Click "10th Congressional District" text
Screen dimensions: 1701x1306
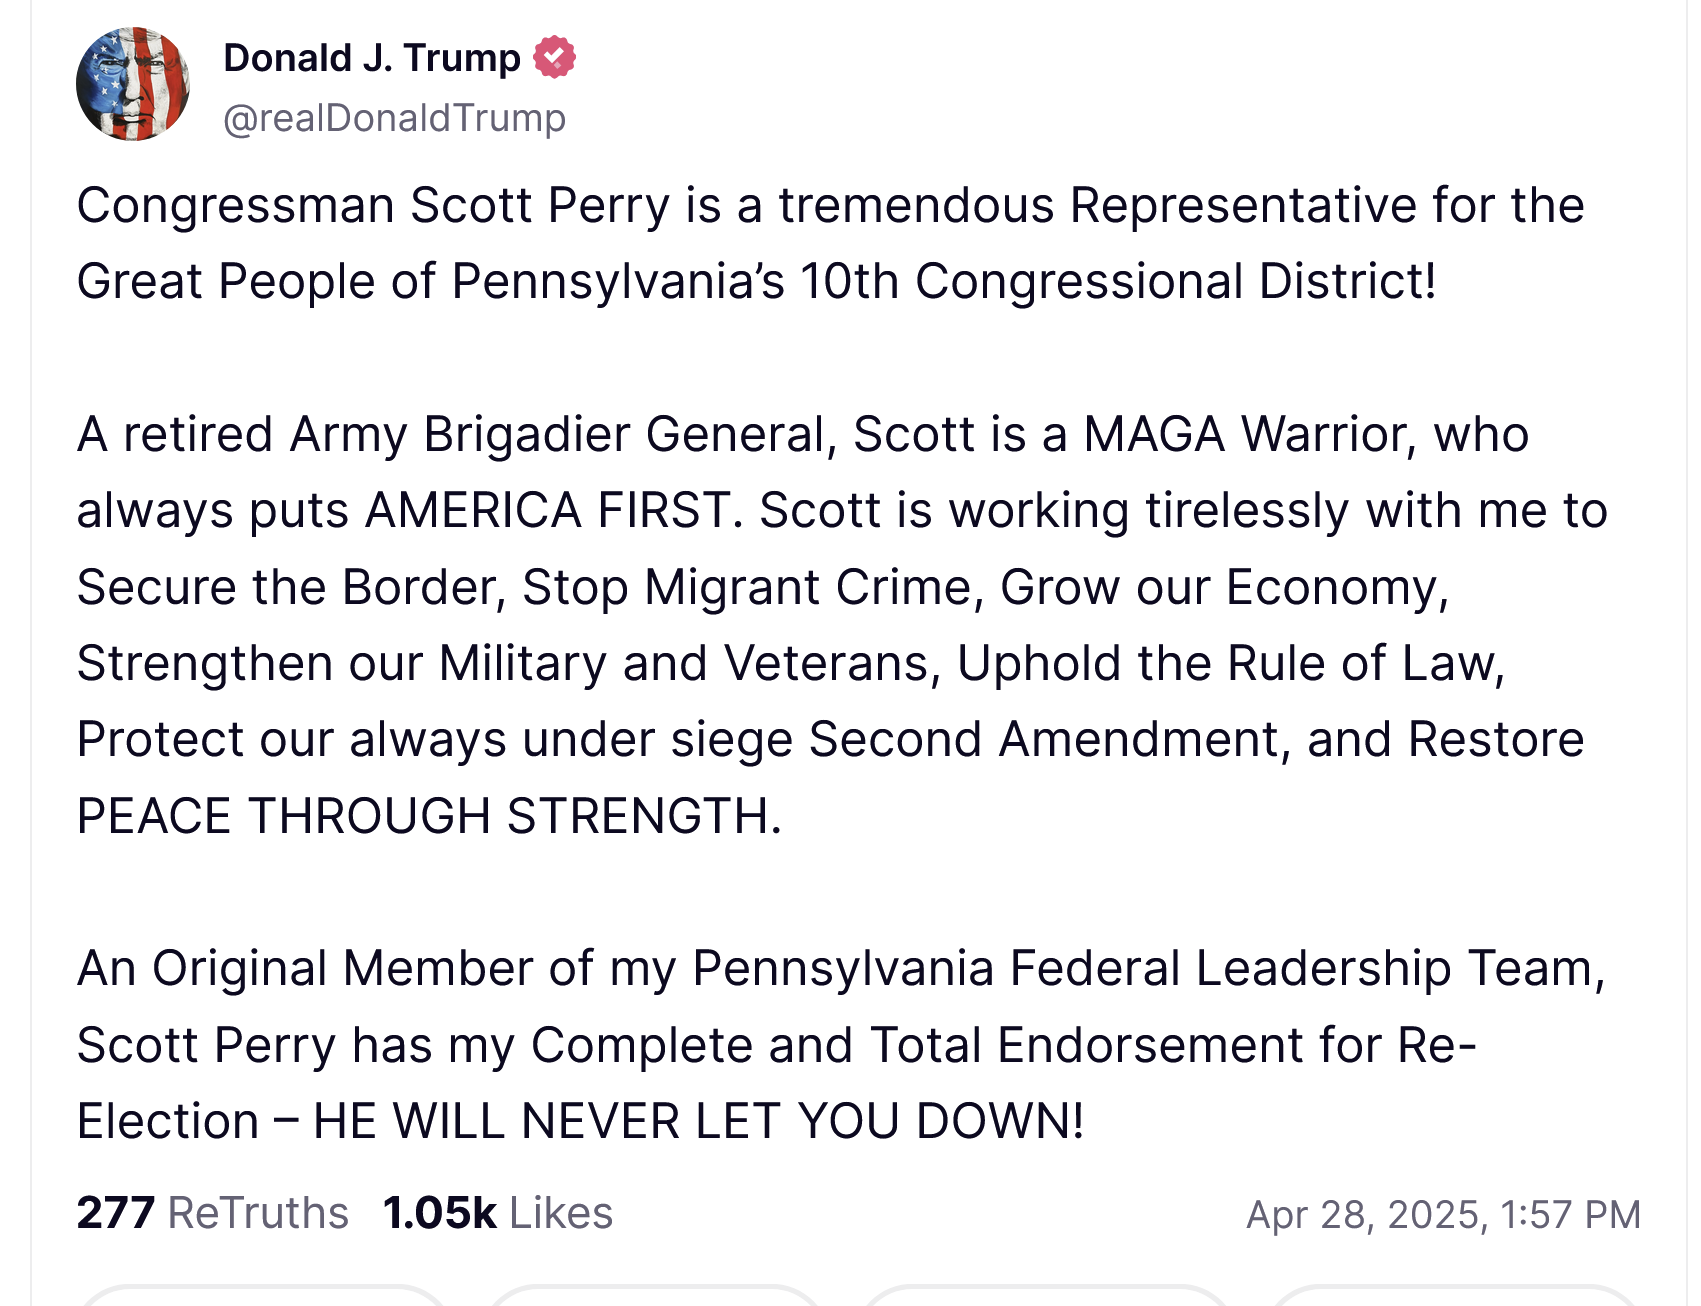coord(1117,282)
